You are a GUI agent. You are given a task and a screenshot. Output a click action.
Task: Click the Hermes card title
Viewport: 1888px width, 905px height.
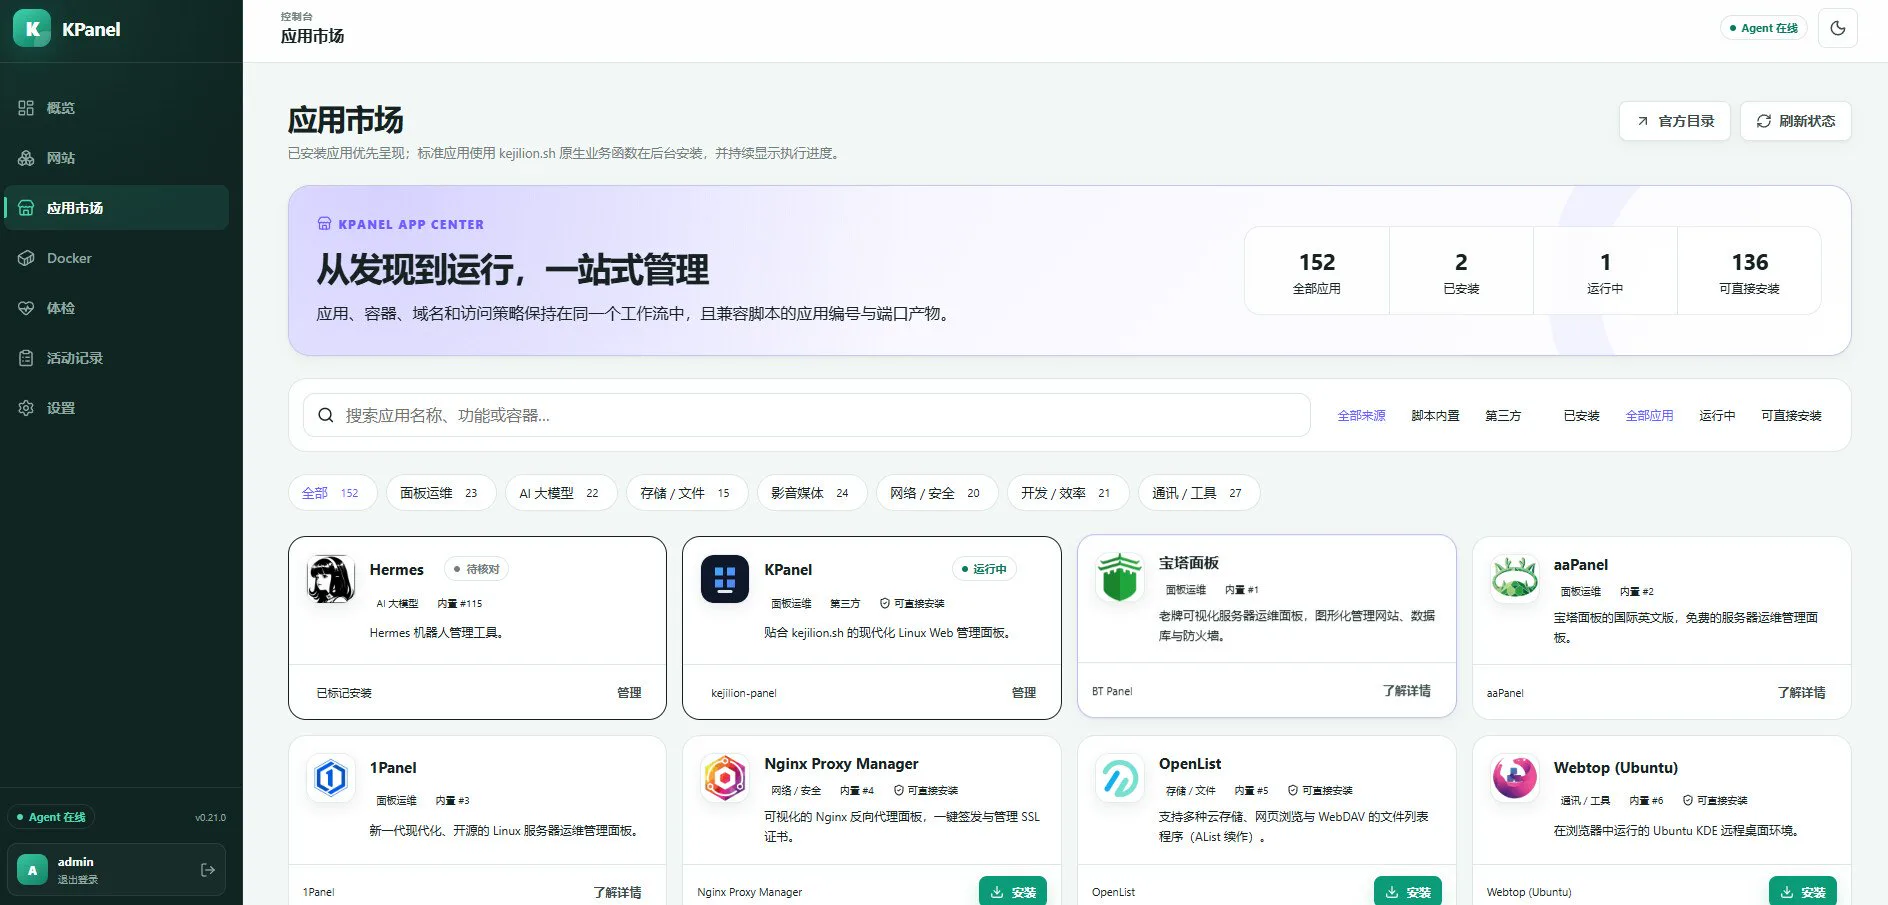point(396,570)
